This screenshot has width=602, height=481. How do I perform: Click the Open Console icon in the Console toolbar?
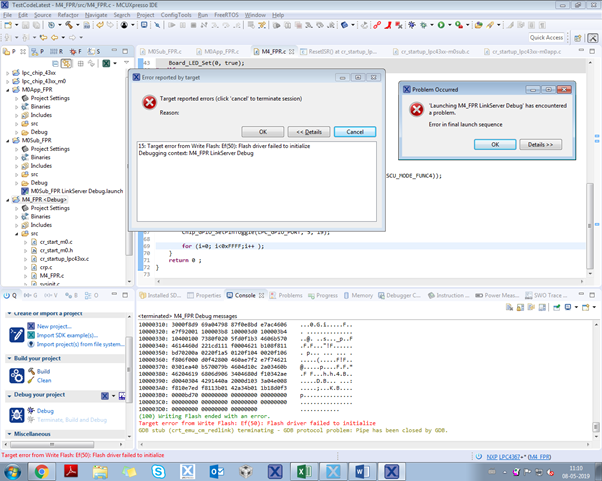(585, 307)
